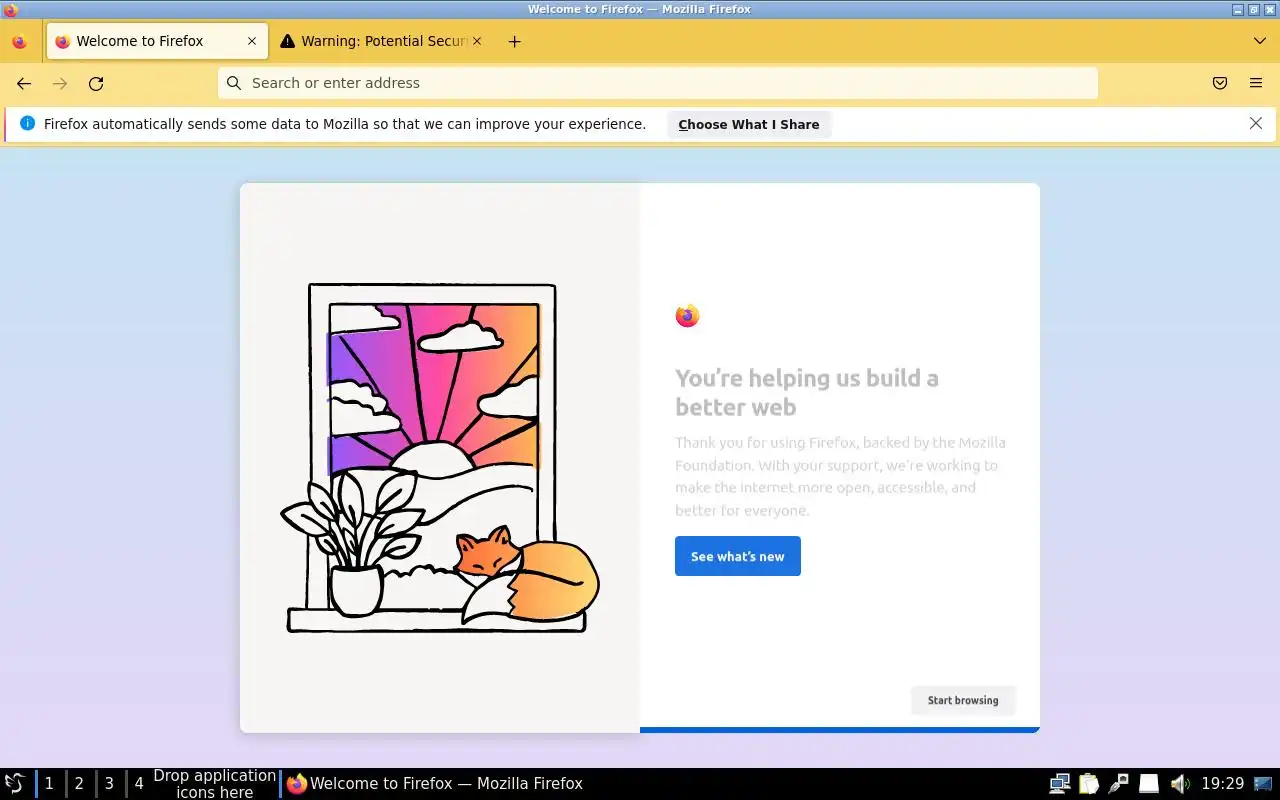Switch to Warning: Potential Security tab

coord(381,41)
